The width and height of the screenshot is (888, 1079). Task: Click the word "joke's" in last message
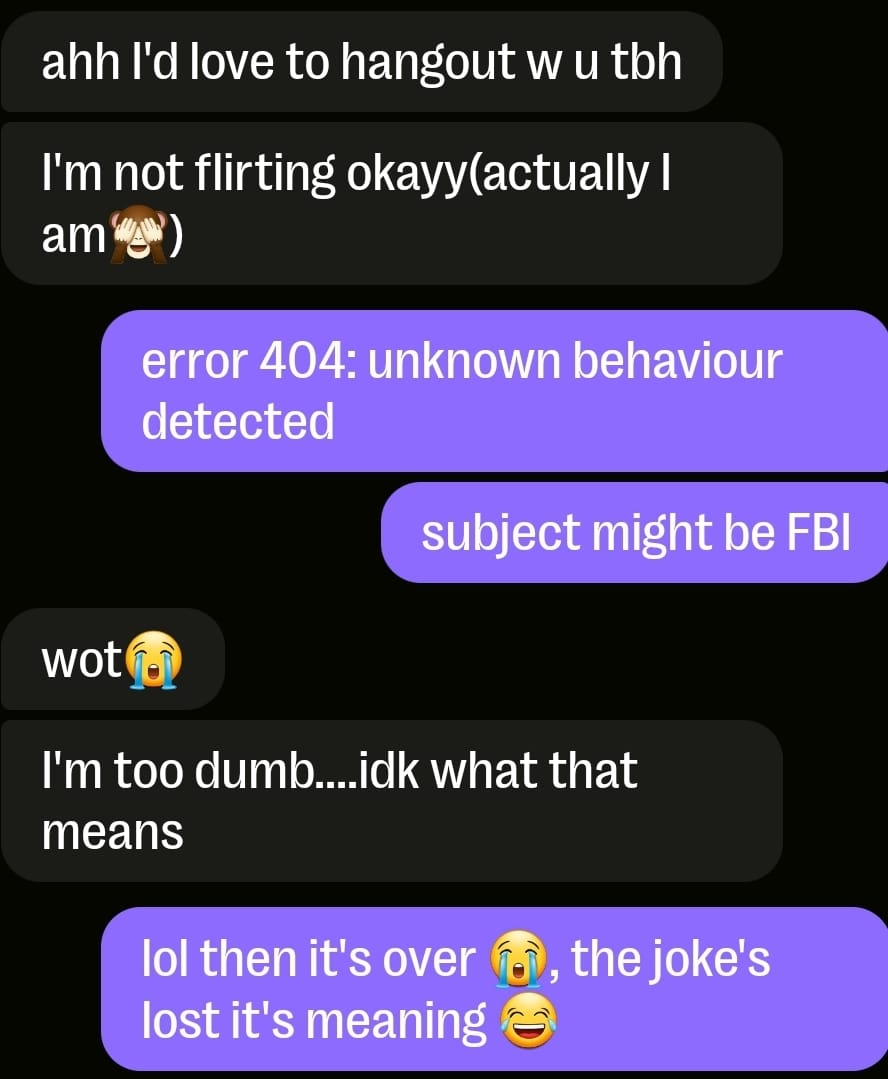670,961
